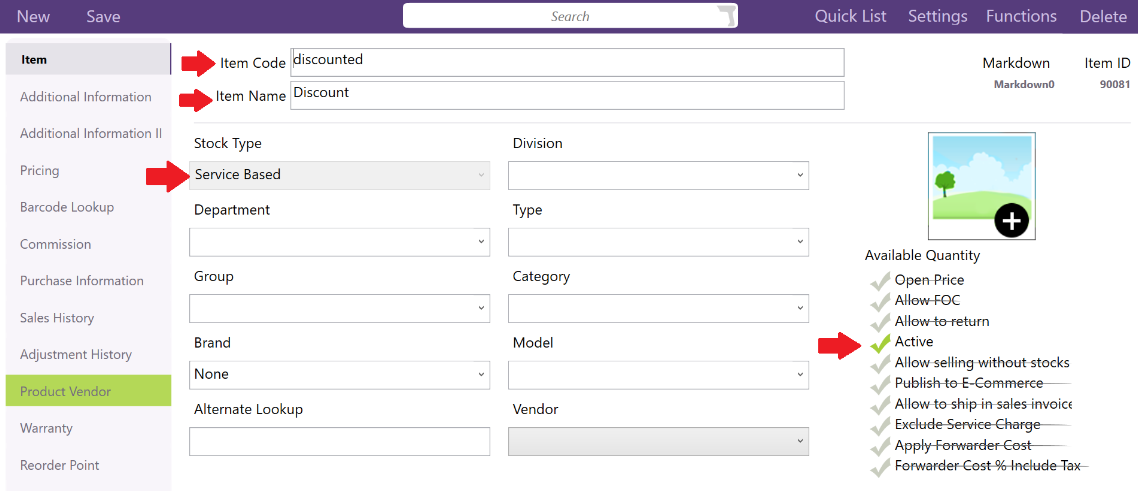1138x491 pixels.
Task: Switch to the Pricing tab
Action: pos(40,171)
